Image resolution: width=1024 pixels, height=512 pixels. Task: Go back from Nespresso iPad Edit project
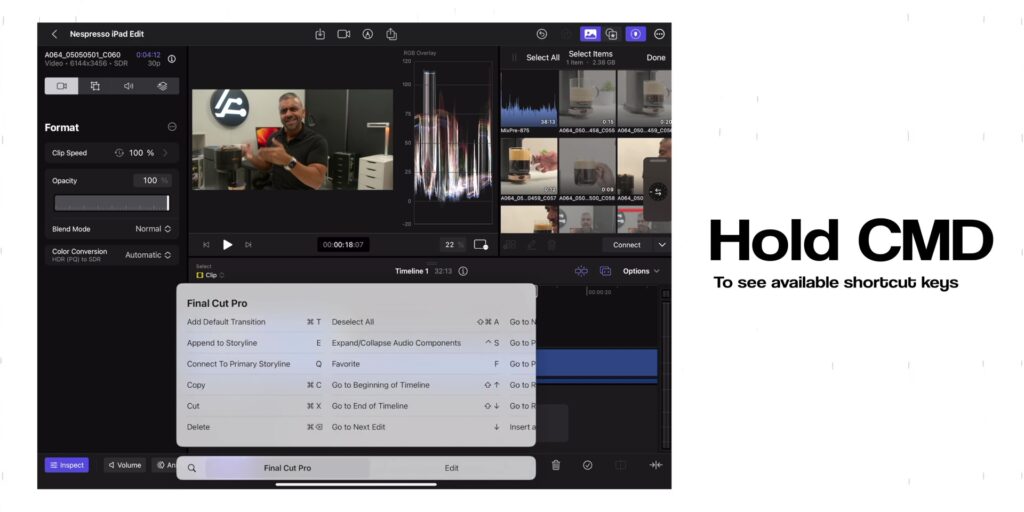(54, 34)
